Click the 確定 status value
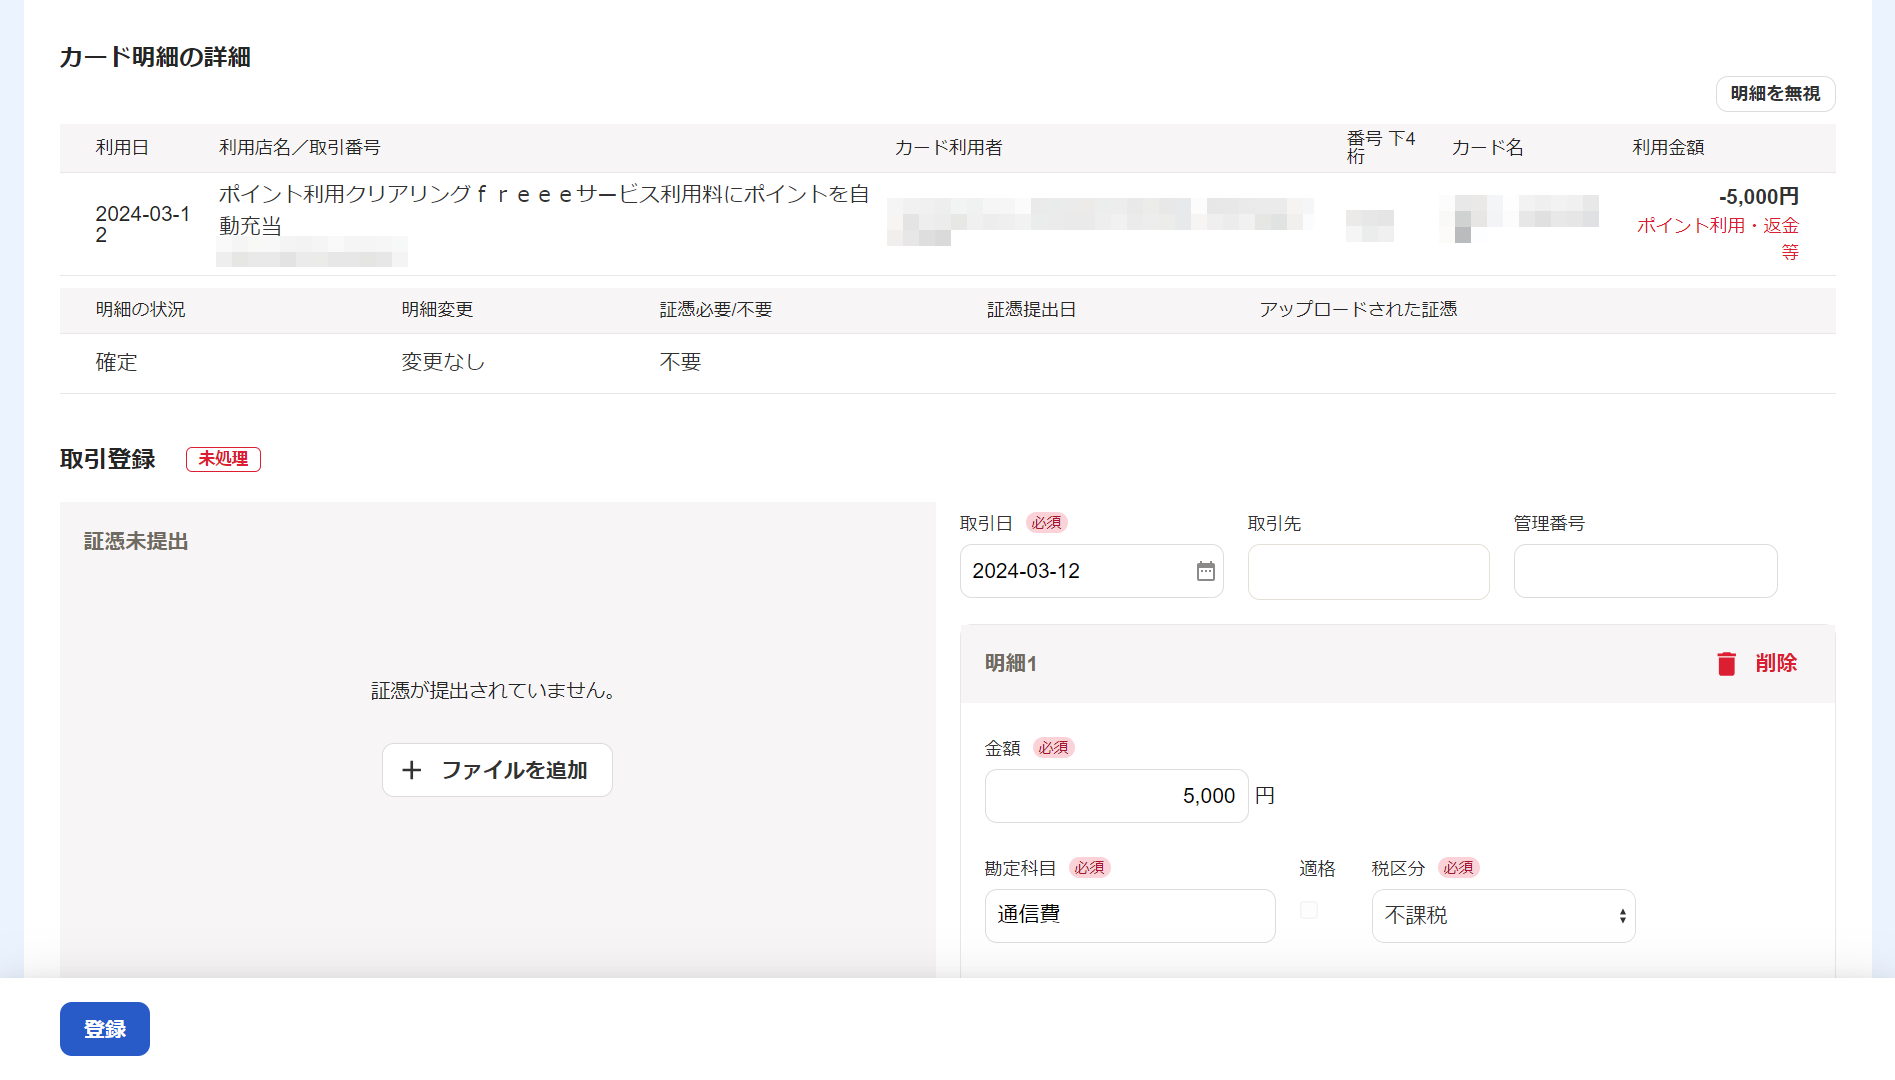1895x1080 pixels. 116,362
